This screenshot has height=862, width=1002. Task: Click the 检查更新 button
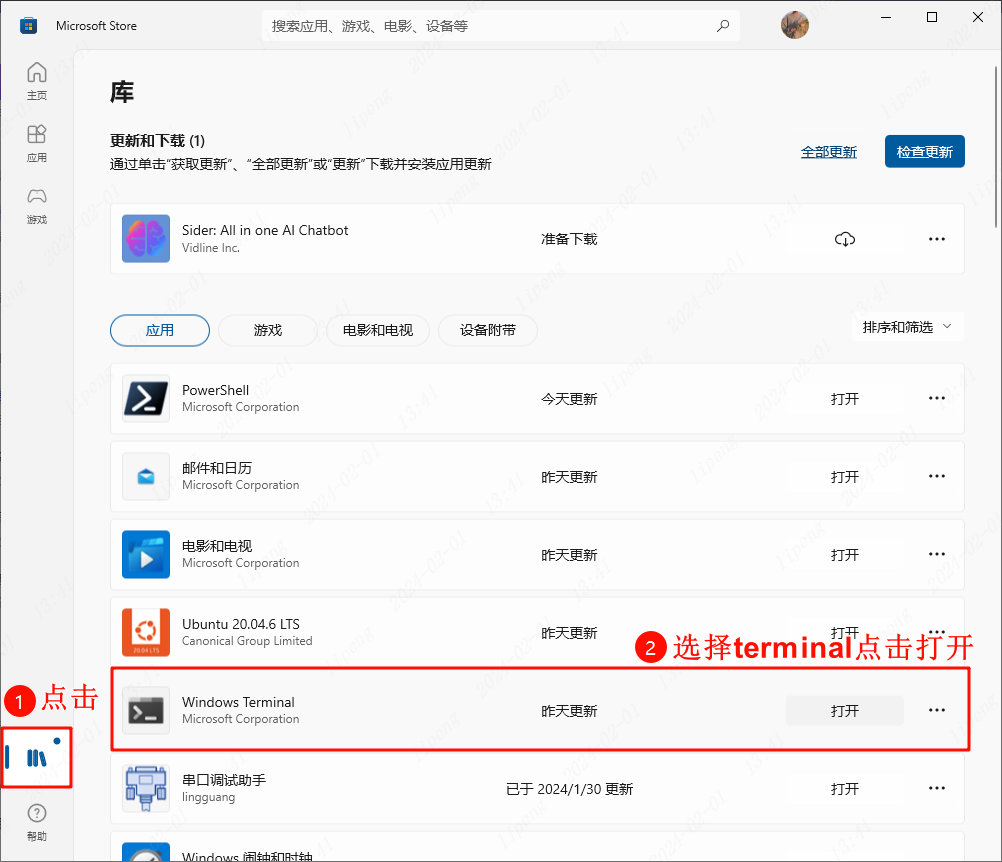tap(925, 151)
